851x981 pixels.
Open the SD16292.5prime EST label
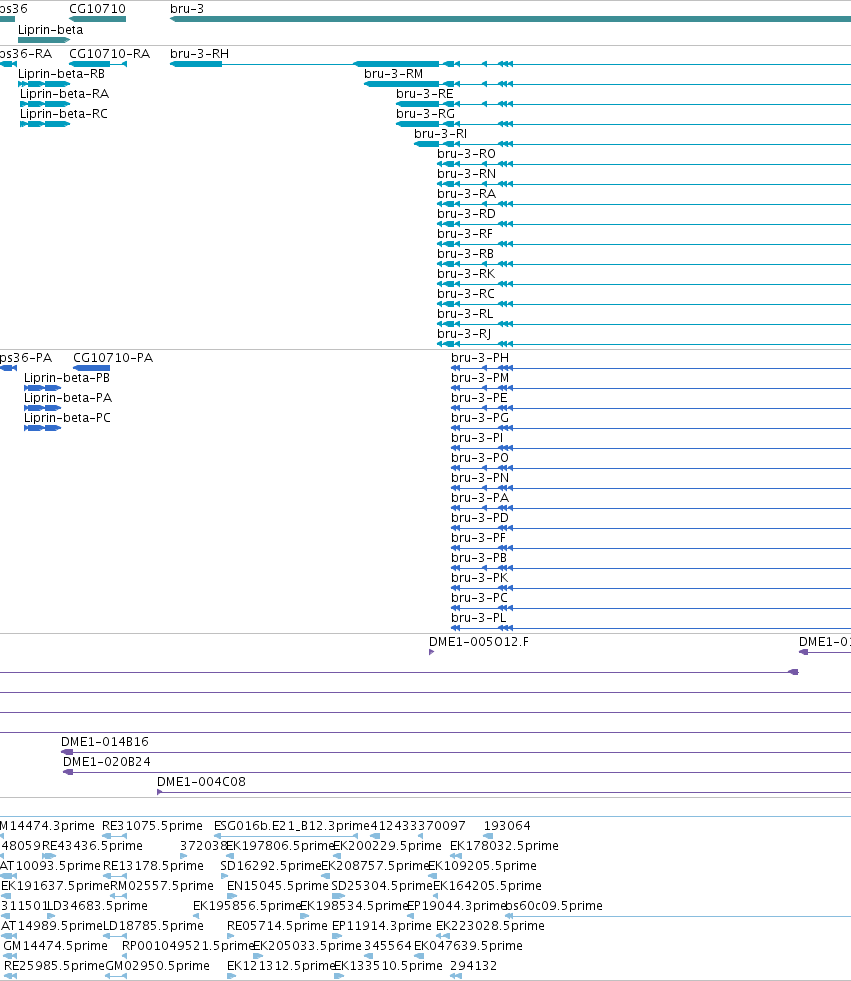coord(270,866)
